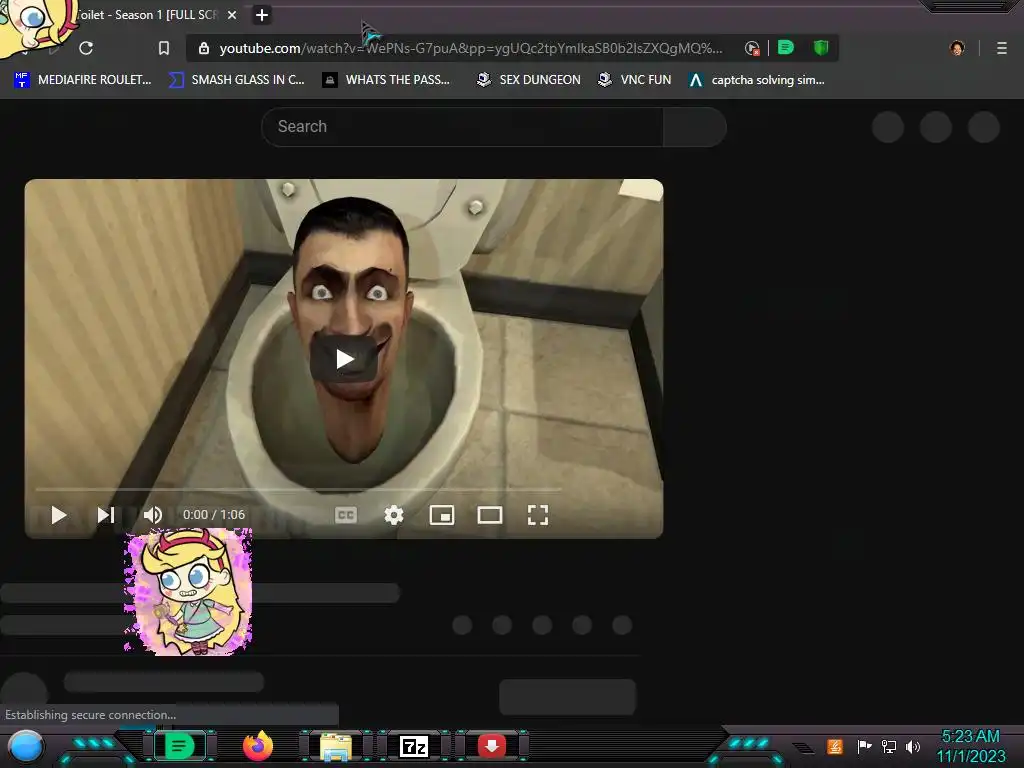This screenshot has height=768, width=1024.
Task: Open the SMASH GLASS IN C... bookmark
Action: (236, 80)
